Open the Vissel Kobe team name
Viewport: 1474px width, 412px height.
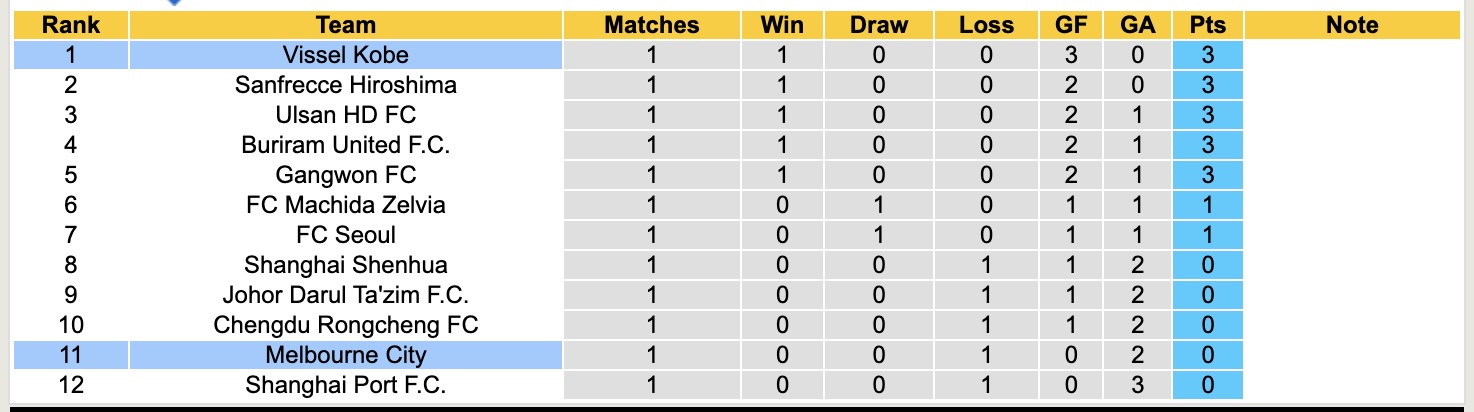[x=346, y=55]
